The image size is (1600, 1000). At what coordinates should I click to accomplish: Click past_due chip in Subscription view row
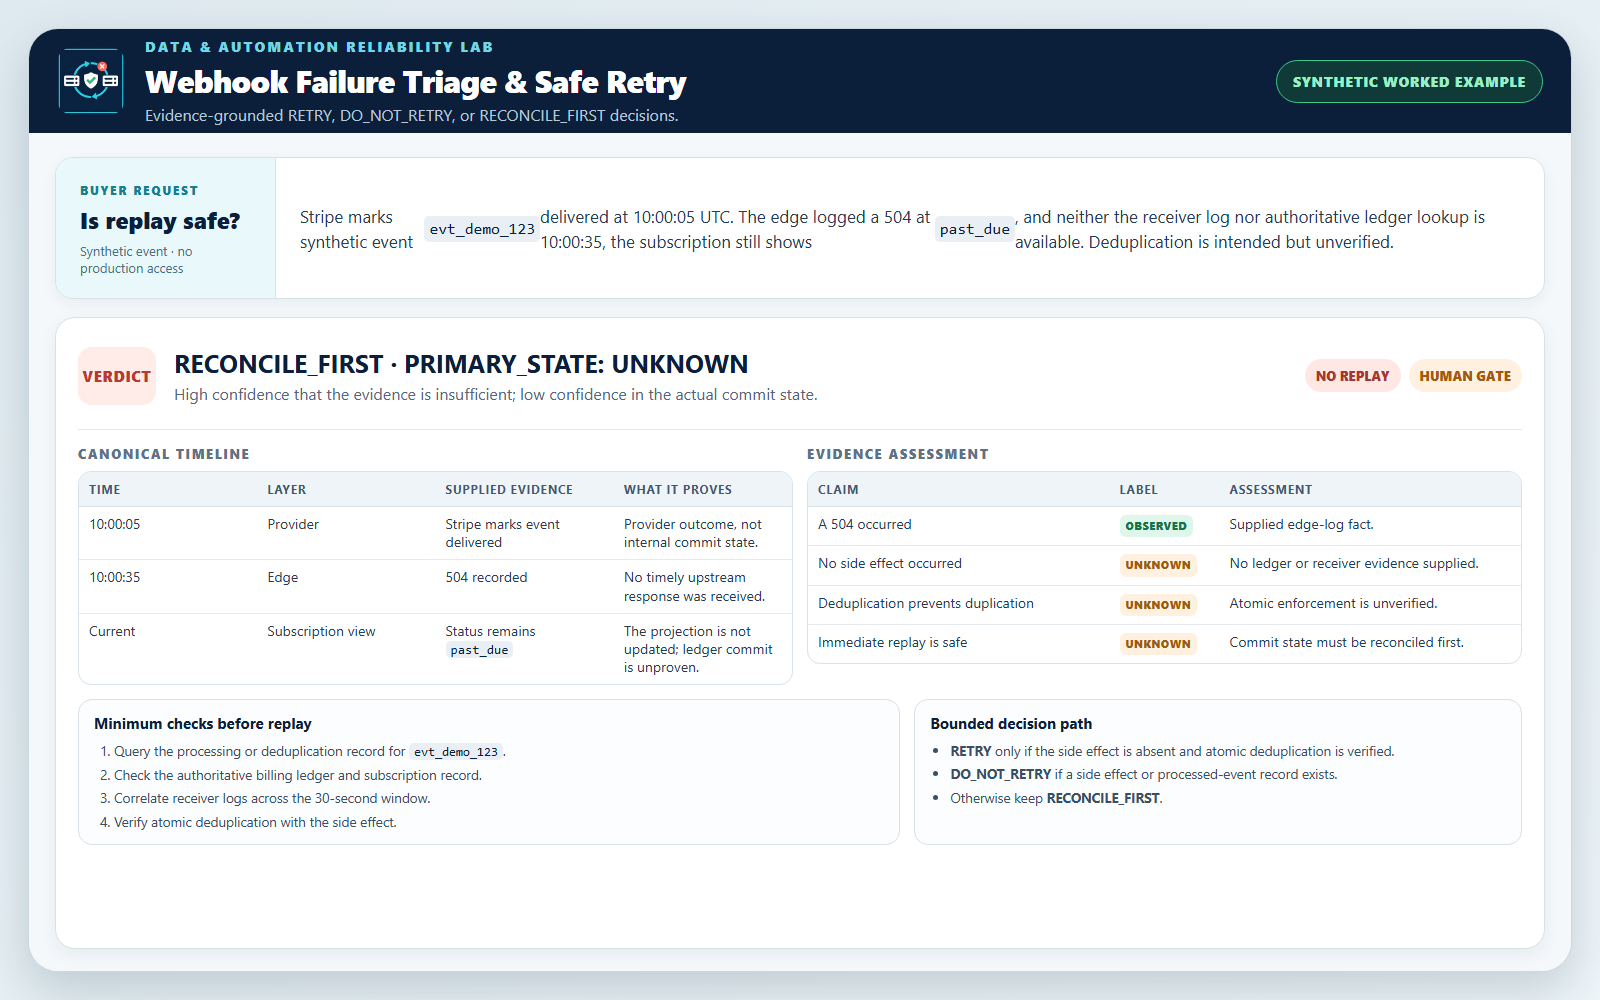point(479,650)
